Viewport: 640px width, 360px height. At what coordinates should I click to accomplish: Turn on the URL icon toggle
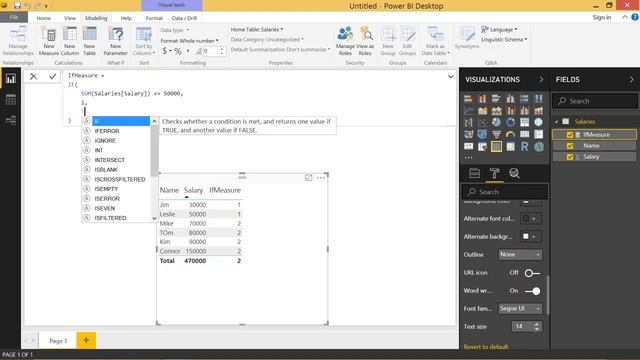[532, 273]
